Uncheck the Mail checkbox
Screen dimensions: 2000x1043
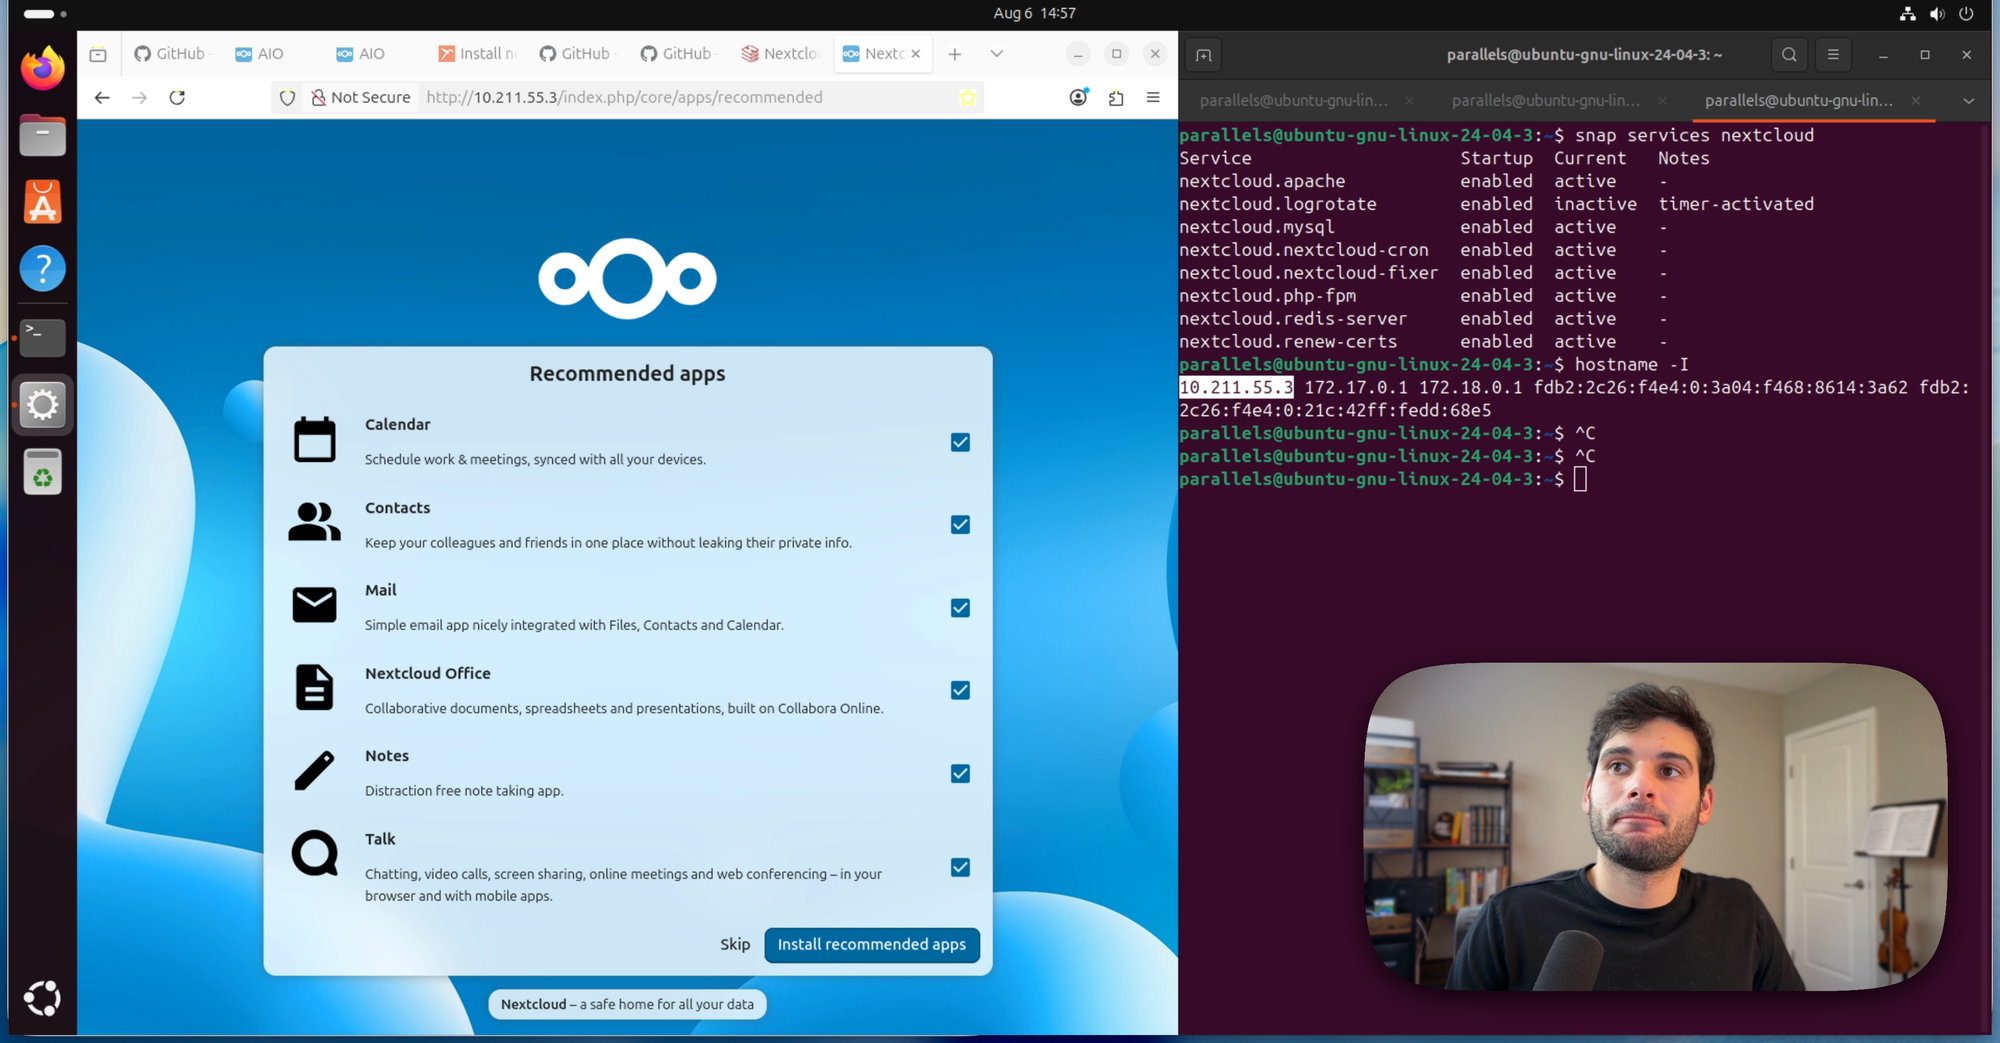[x=960, y=608]
